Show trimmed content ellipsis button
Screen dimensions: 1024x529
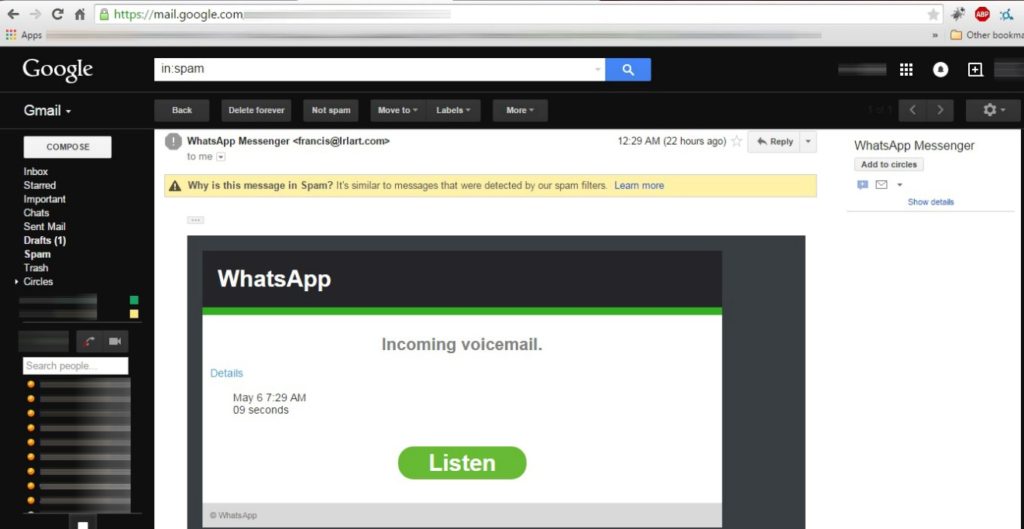195,220
